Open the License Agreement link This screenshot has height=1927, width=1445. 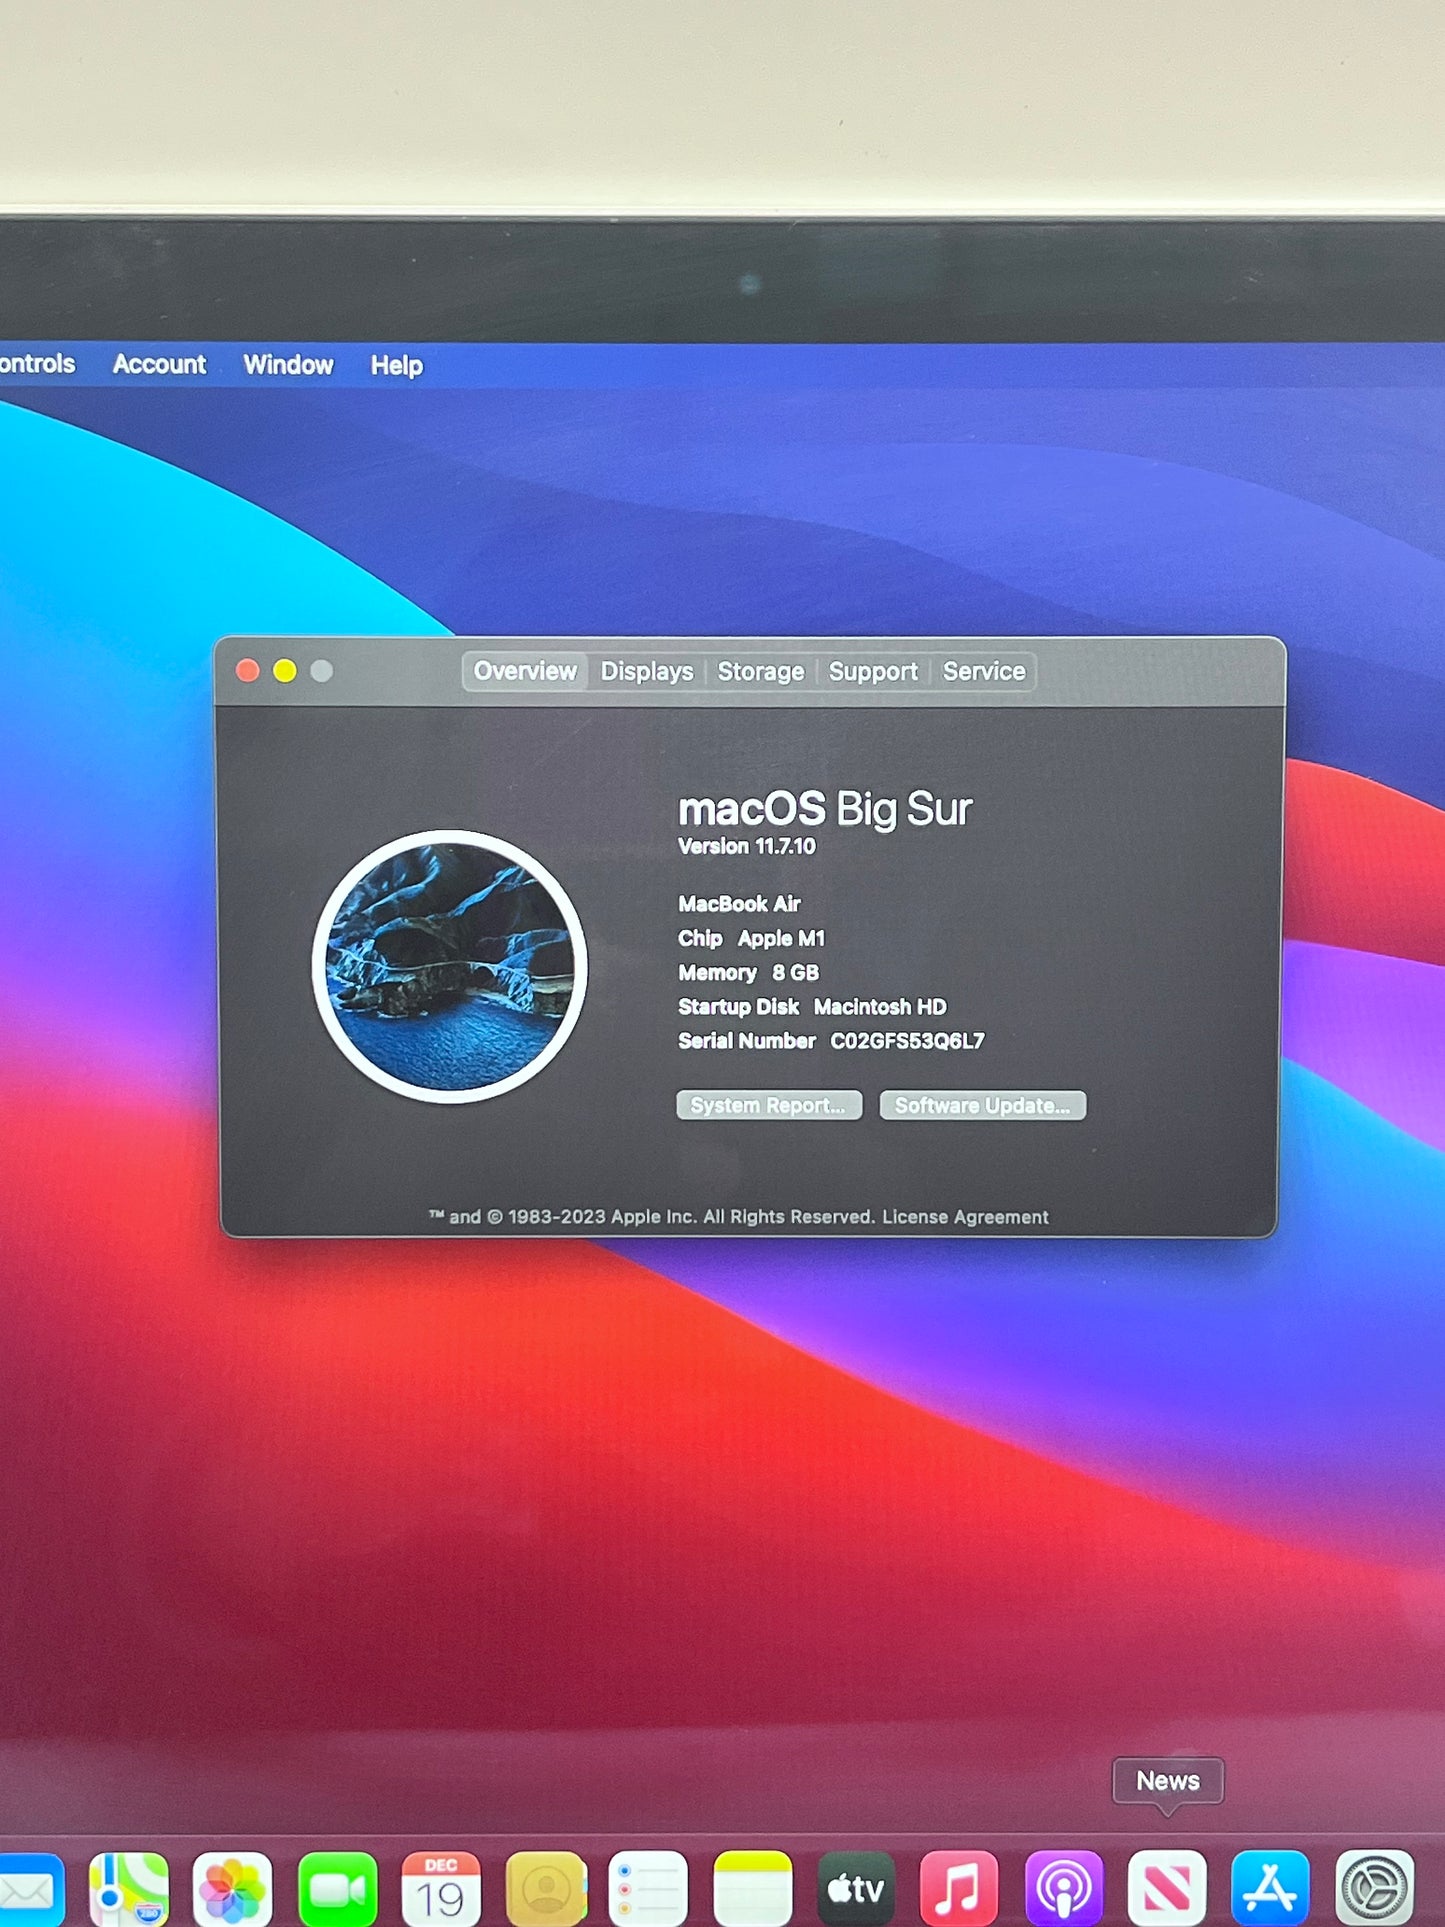[965, 1217]
